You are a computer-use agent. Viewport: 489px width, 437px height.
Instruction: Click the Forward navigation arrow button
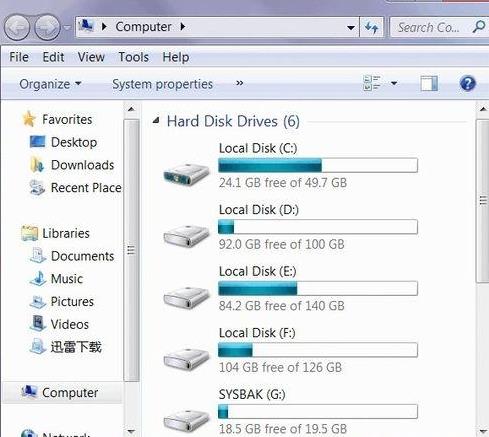coord(47,28)
